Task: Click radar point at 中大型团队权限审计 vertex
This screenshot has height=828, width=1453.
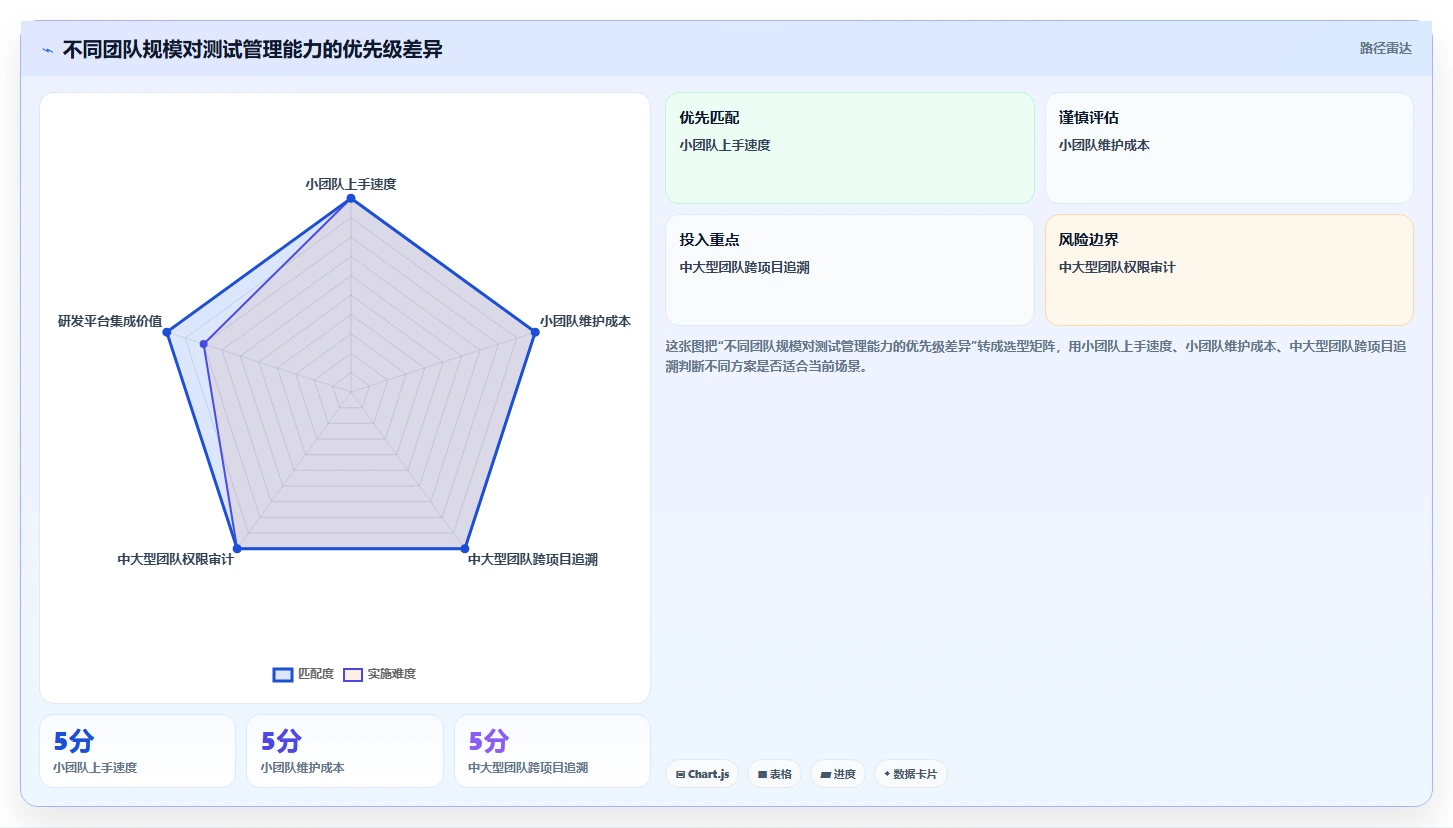Action: point(237,548)
